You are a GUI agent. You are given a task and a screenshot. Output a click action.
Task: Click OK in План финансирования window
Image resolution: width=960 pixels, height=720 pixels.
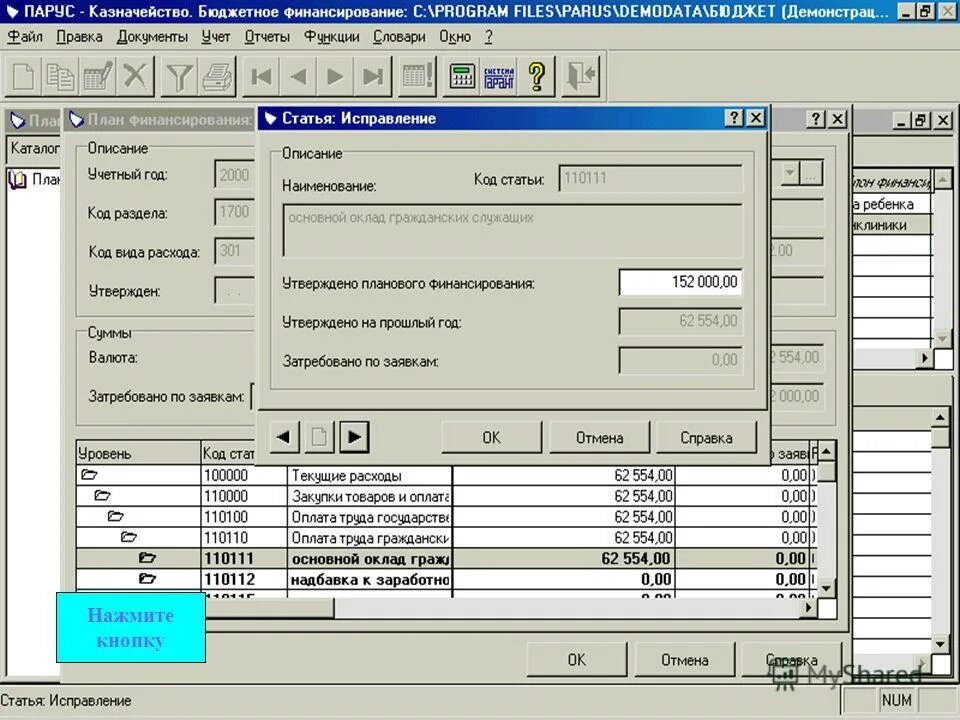577,660
